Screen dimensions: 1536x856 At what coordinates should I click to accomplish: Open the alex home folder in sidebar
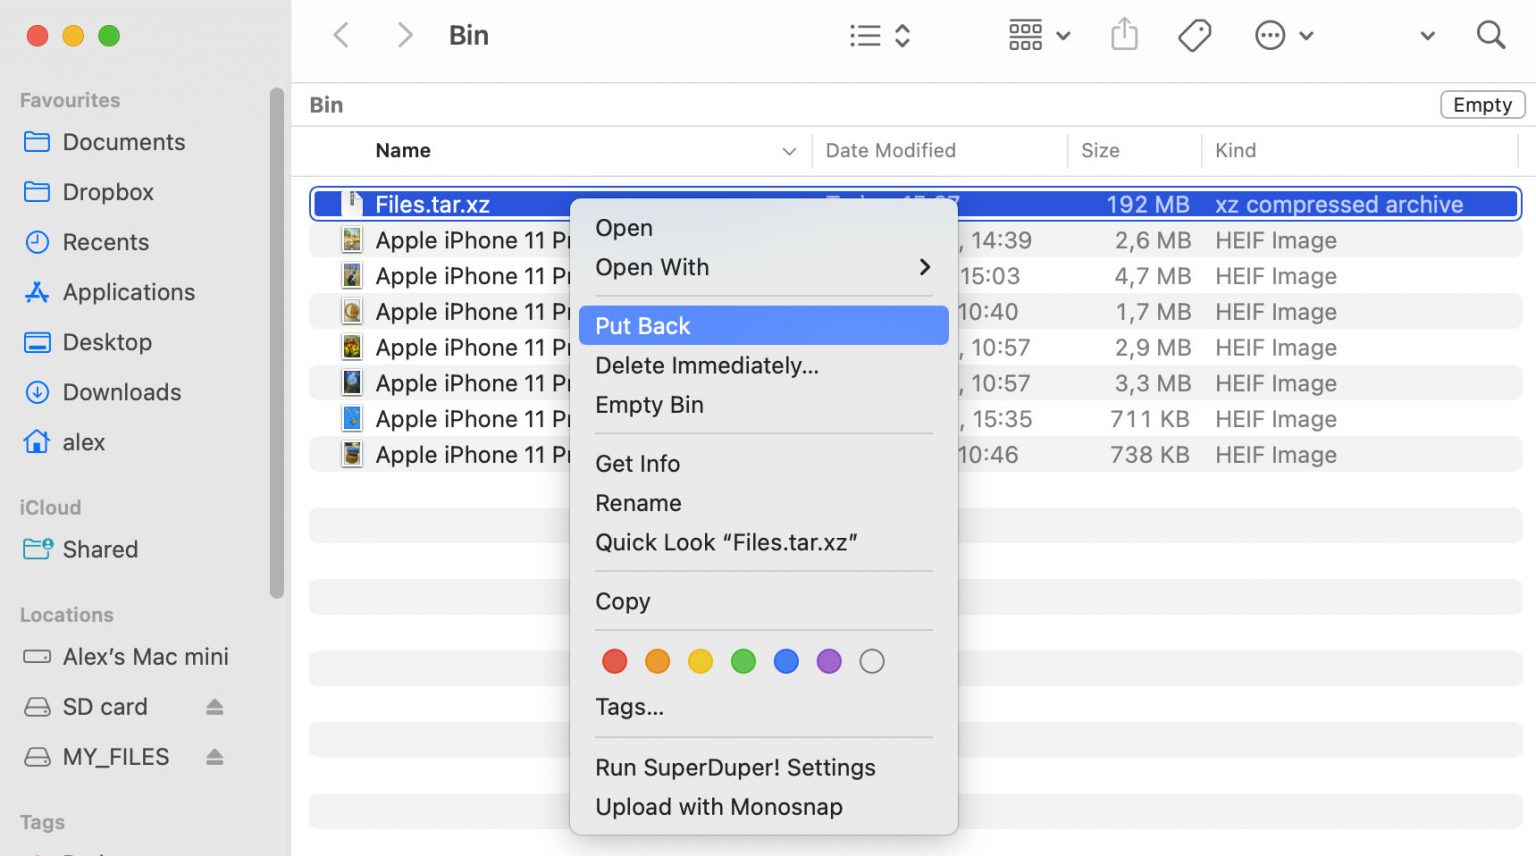pyautogui.click(x=84, y=442)
